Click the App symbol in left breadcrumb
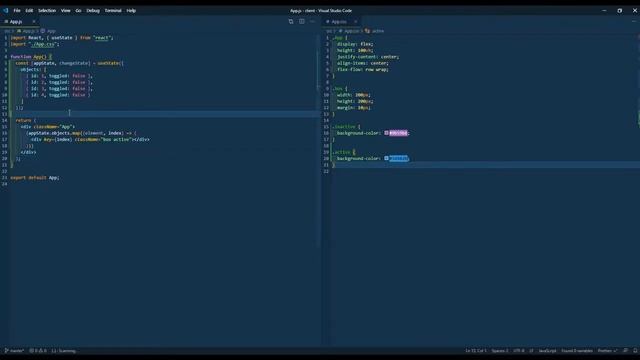 point(48,31)
